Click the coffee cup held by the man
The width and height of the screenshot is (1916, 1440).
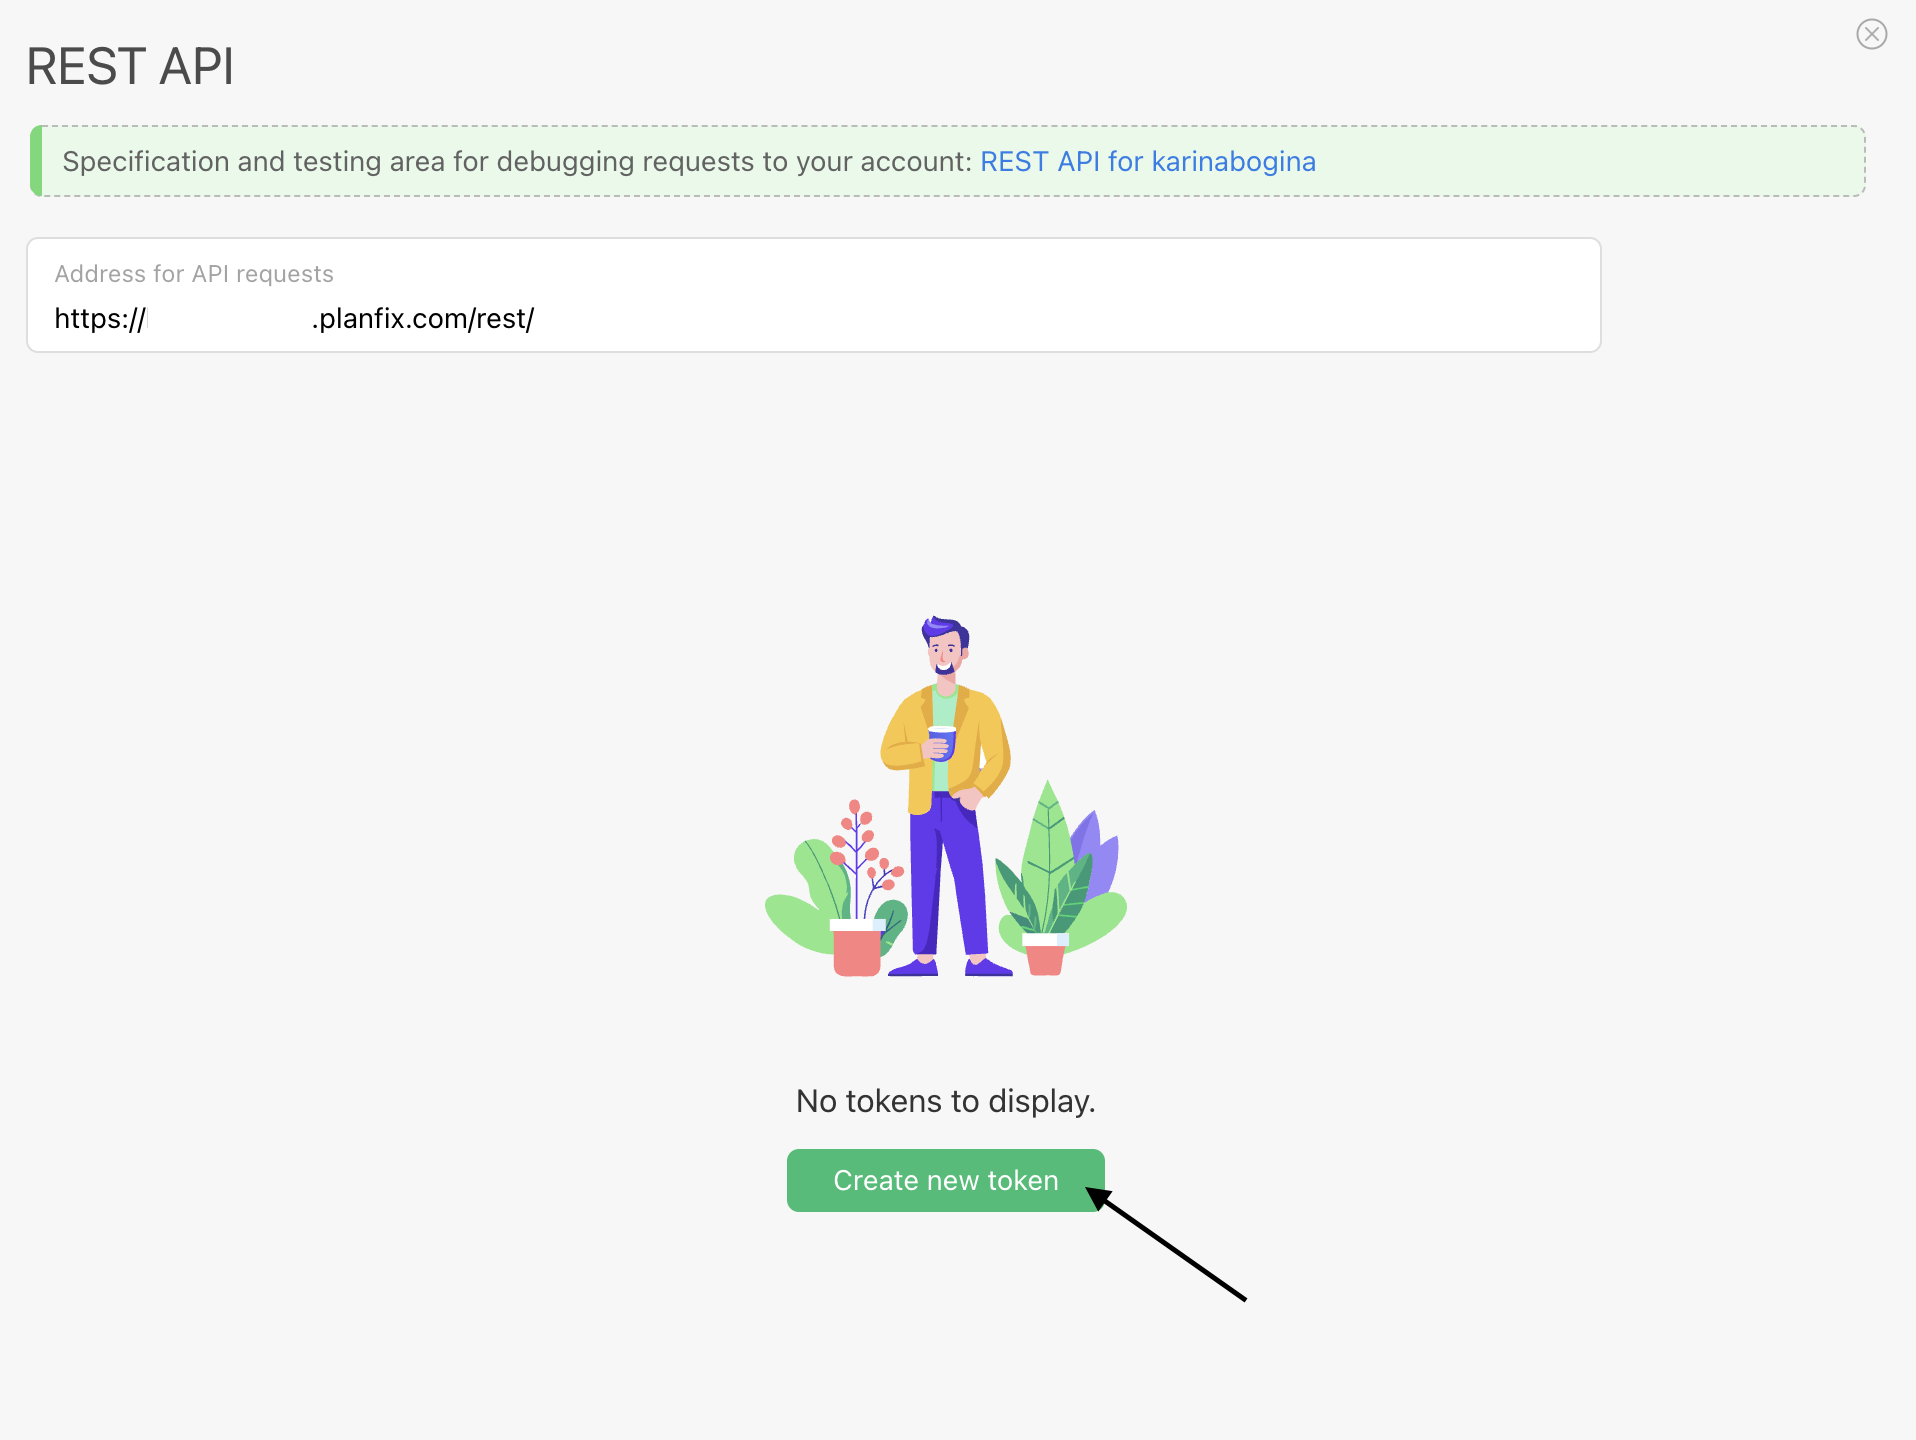click(940, 743)
